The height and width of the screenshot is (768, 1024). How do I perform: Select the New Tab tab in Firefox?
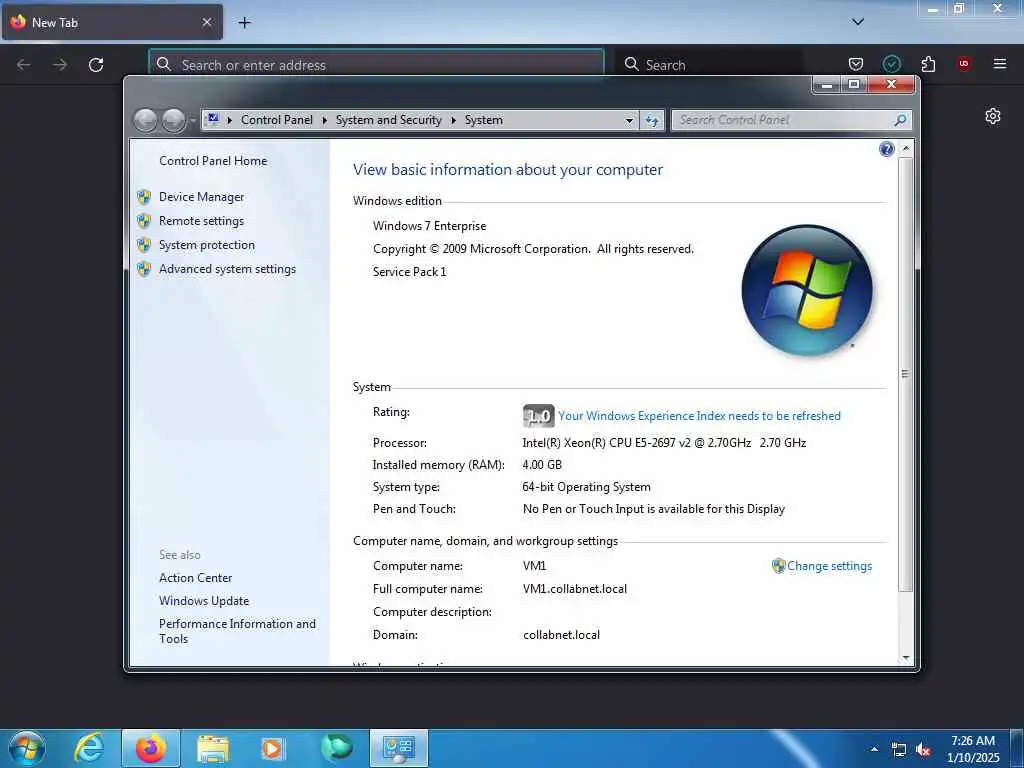click(112, 22)
